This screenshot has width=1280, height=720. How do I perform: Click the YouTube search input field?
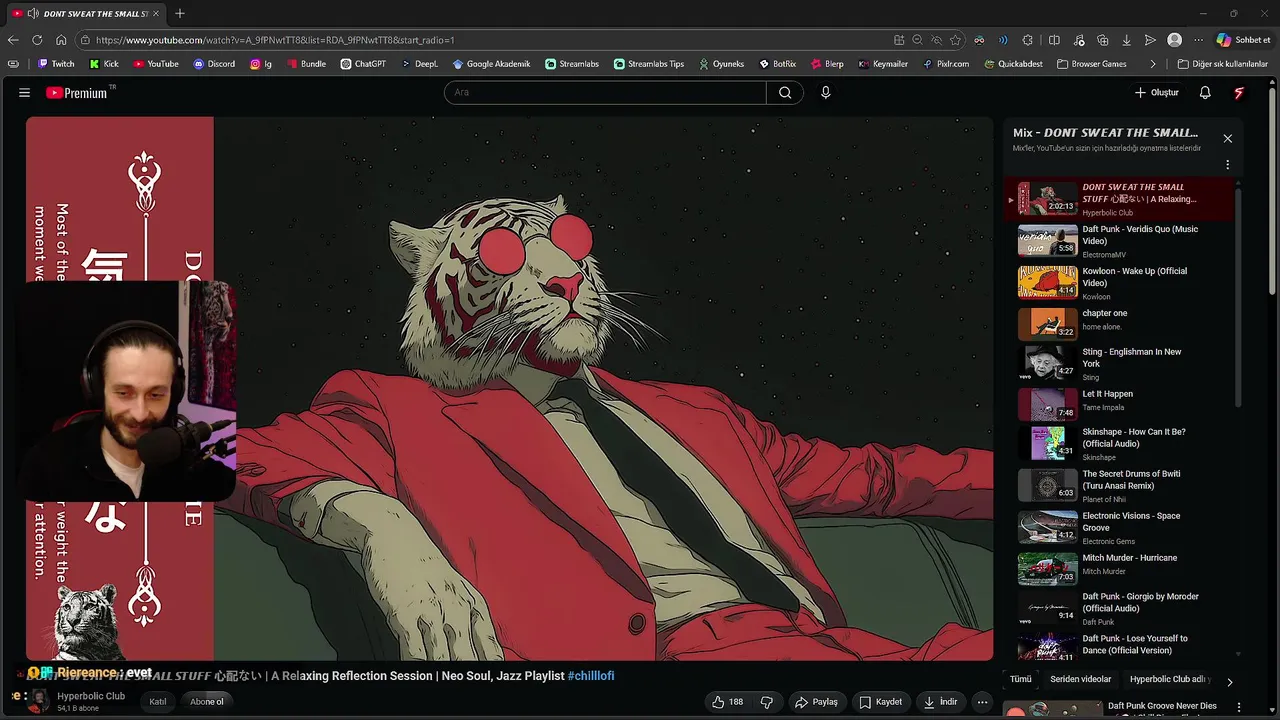(605, 92)
